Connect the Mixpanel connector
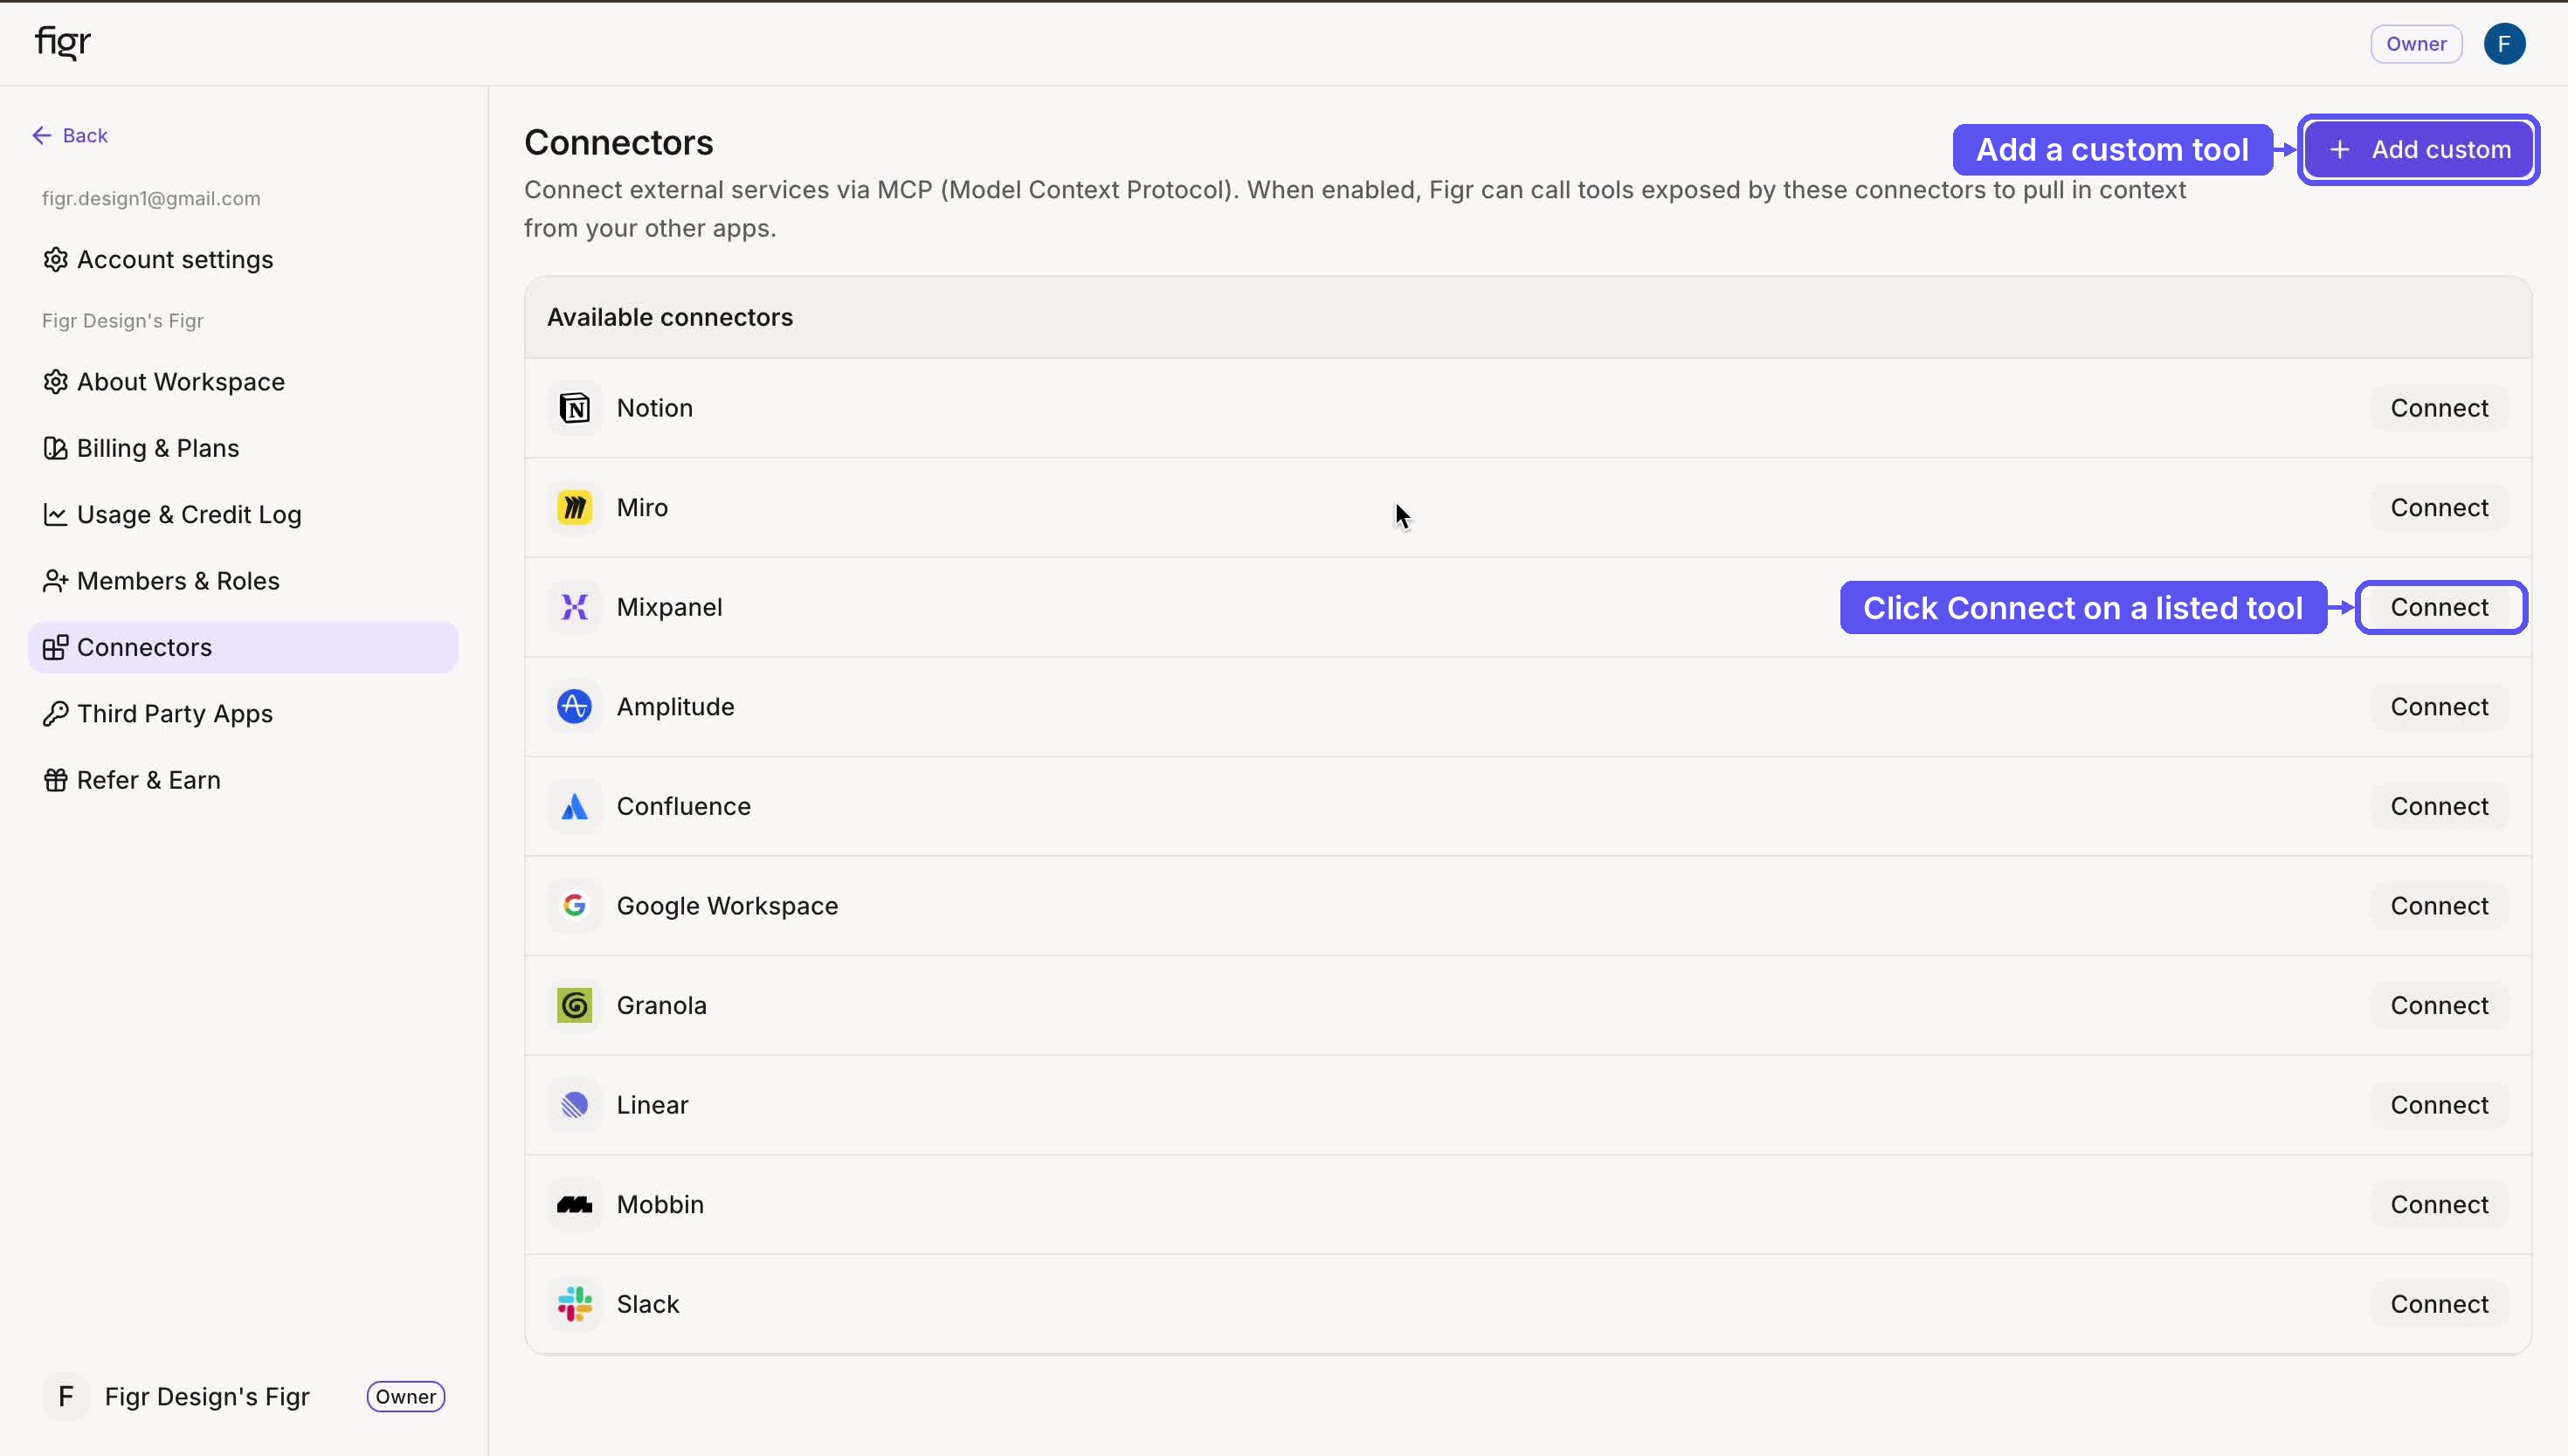 (2439, 607)
